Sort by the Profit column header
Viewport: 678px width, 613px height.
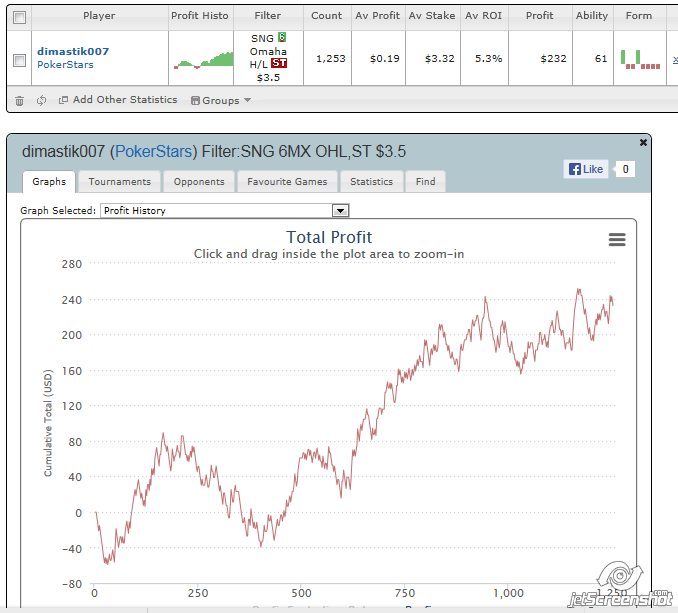540,16
